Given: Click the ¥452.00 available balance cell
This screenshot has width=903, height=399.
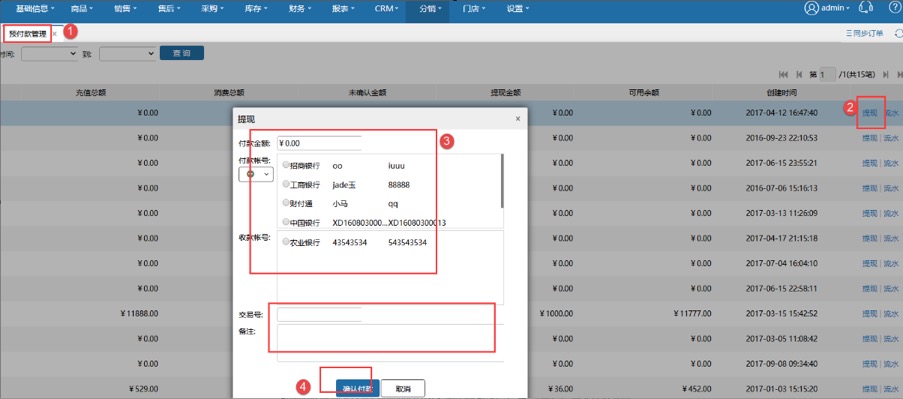Looking at the screenshot, I should click(696, 389).
